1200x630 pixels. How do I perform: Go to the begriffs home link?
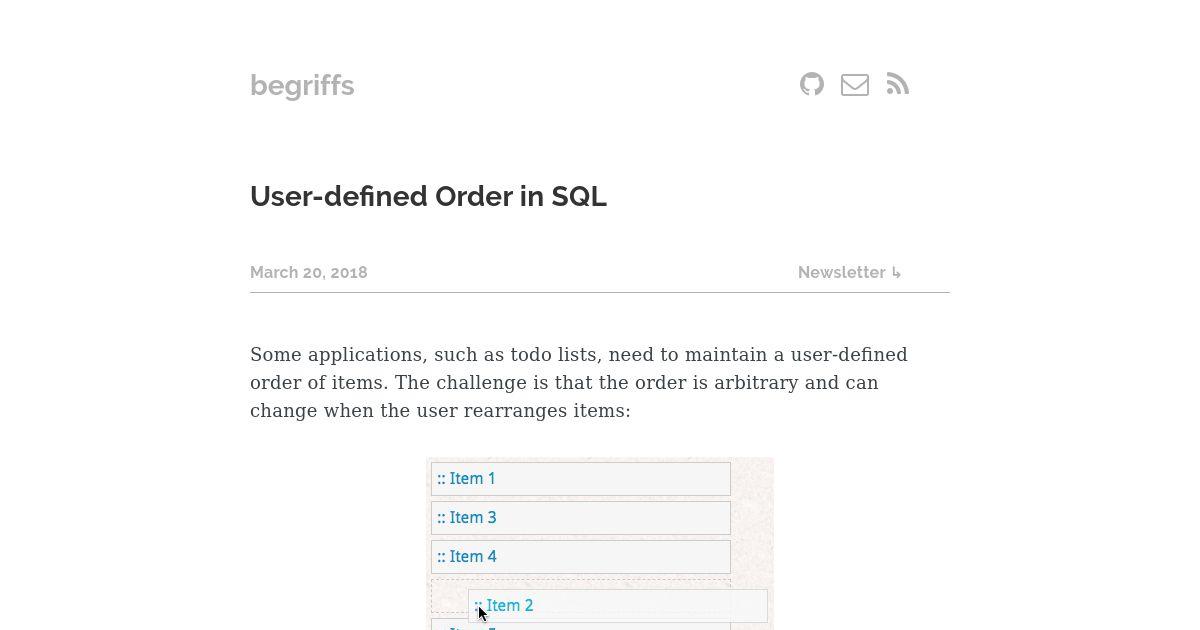click(302, 86)
